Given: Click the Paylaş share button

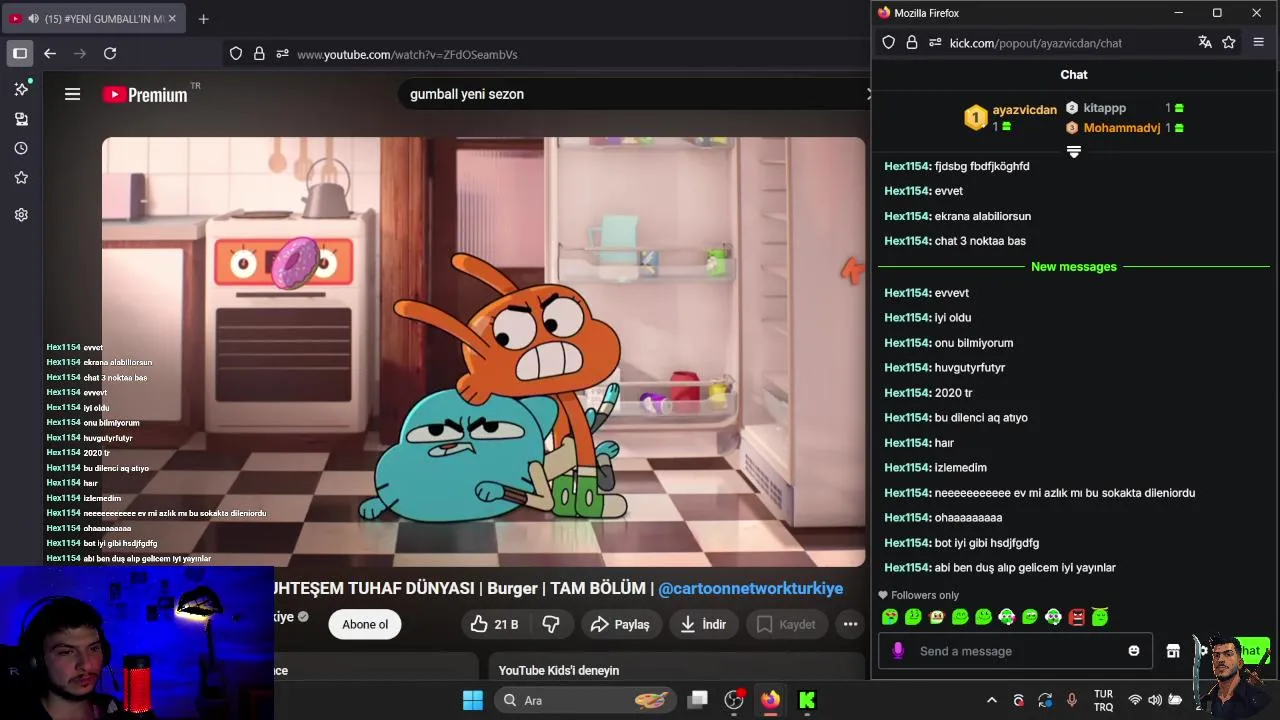Looking at the screenshot, I should 620,624.
